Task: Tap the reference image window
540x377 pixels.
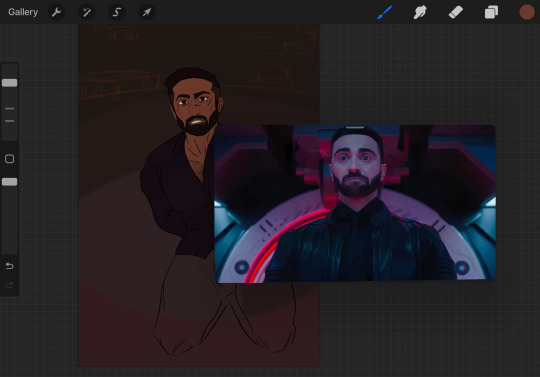Action: tap(355, 204)
